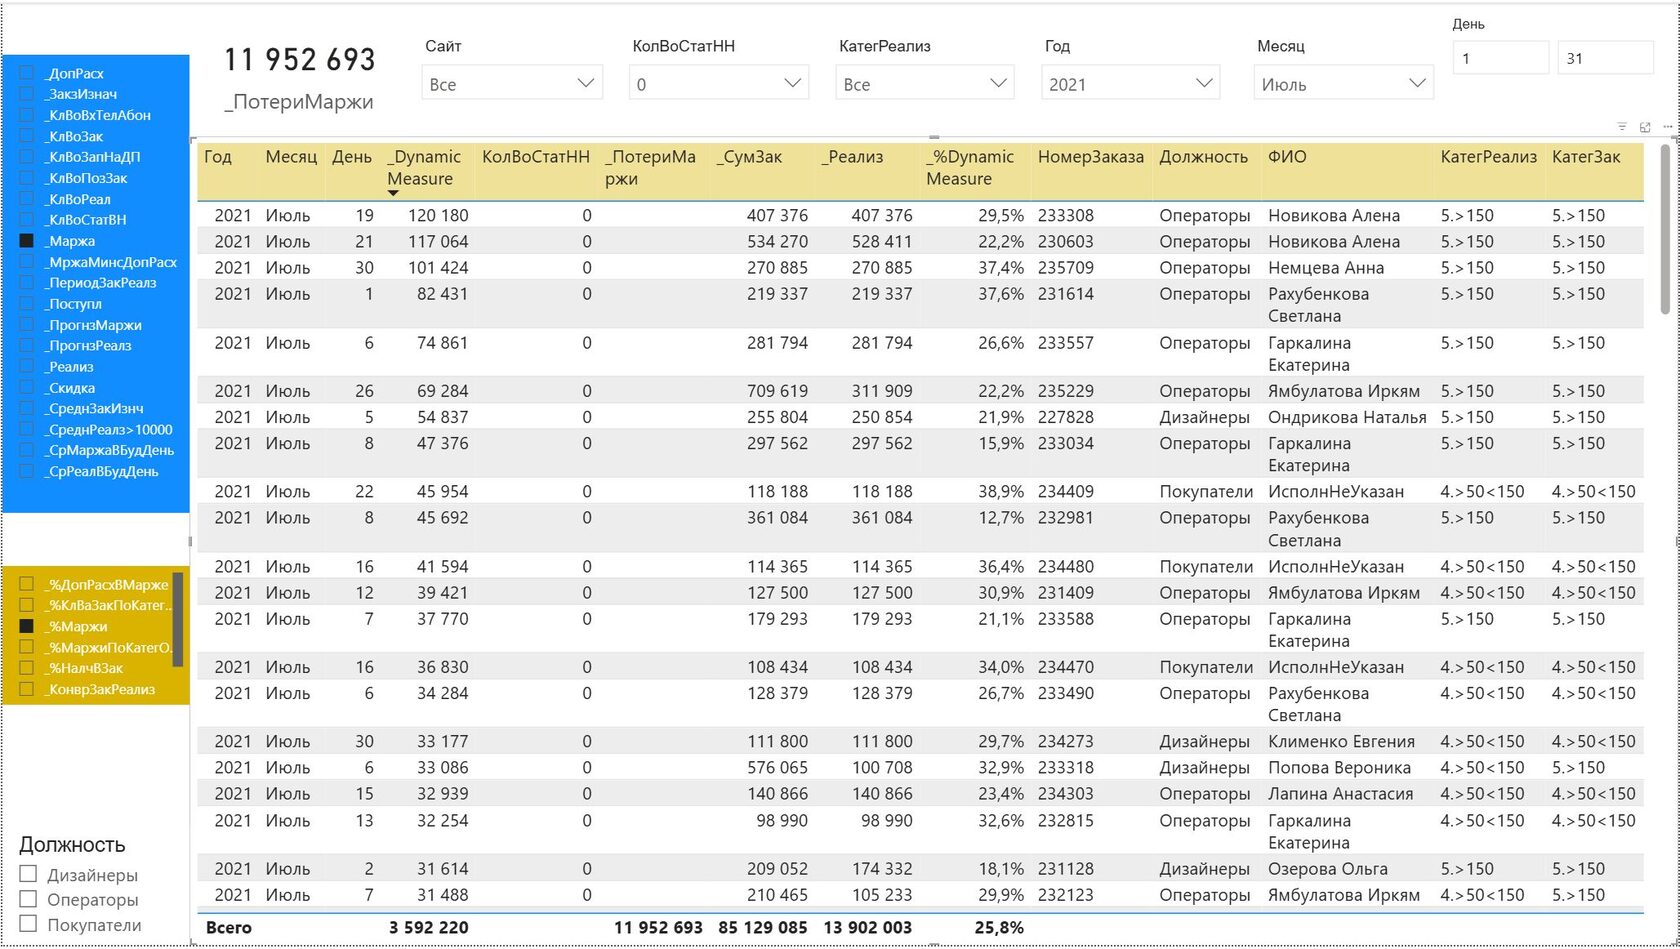This screenshot has width=1680, height=949.
Task: Sort by the ФИО column header
Action: pos(1286,157)
